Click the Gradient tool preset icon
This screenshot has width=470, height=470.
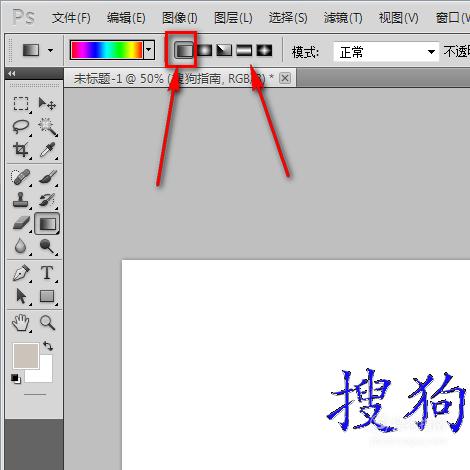pos(31,51)
